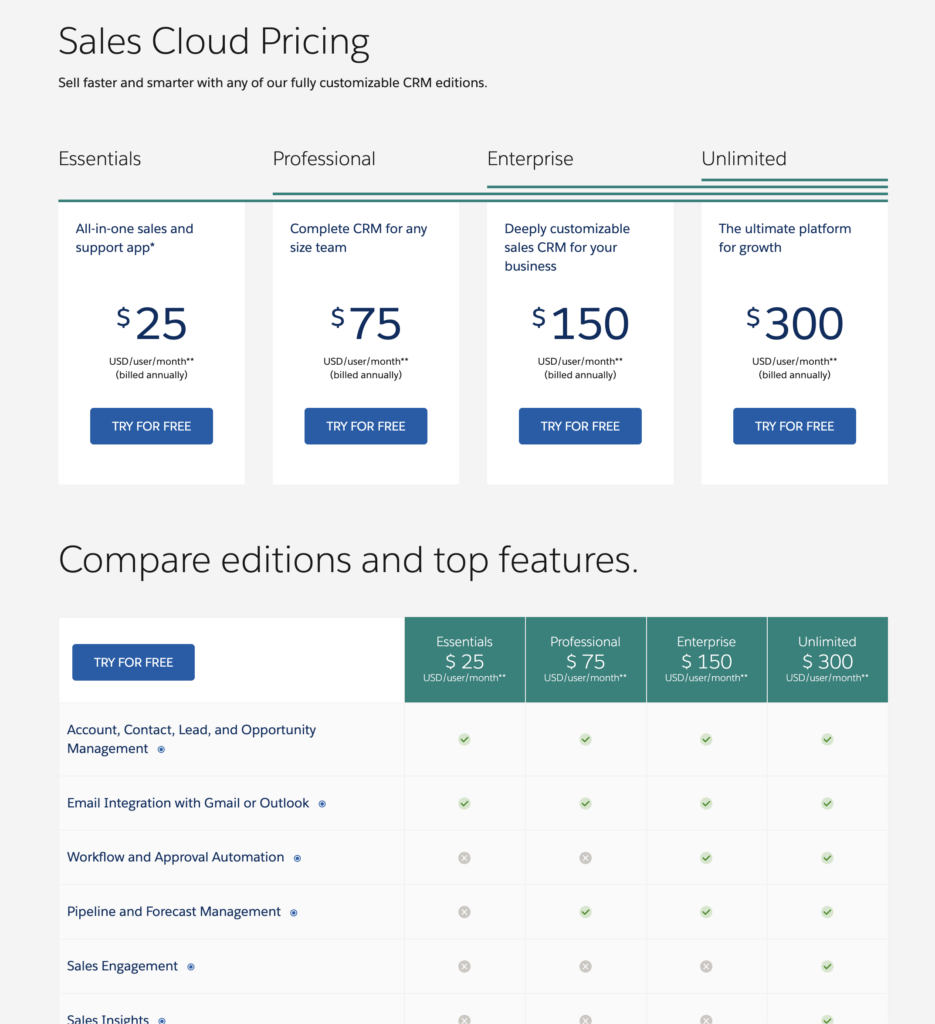
Task: Click the $300 price on Unlimited card
Action: [795, 323]
